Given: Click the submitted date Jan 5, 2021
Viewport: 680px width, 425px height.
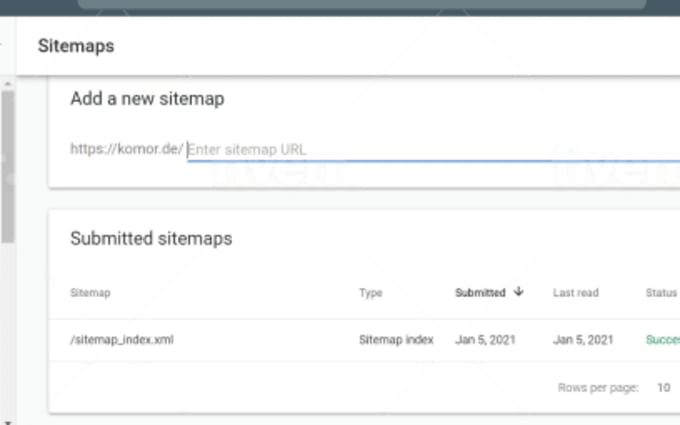Looking at the screenshot, I should [x=485, y=340].
